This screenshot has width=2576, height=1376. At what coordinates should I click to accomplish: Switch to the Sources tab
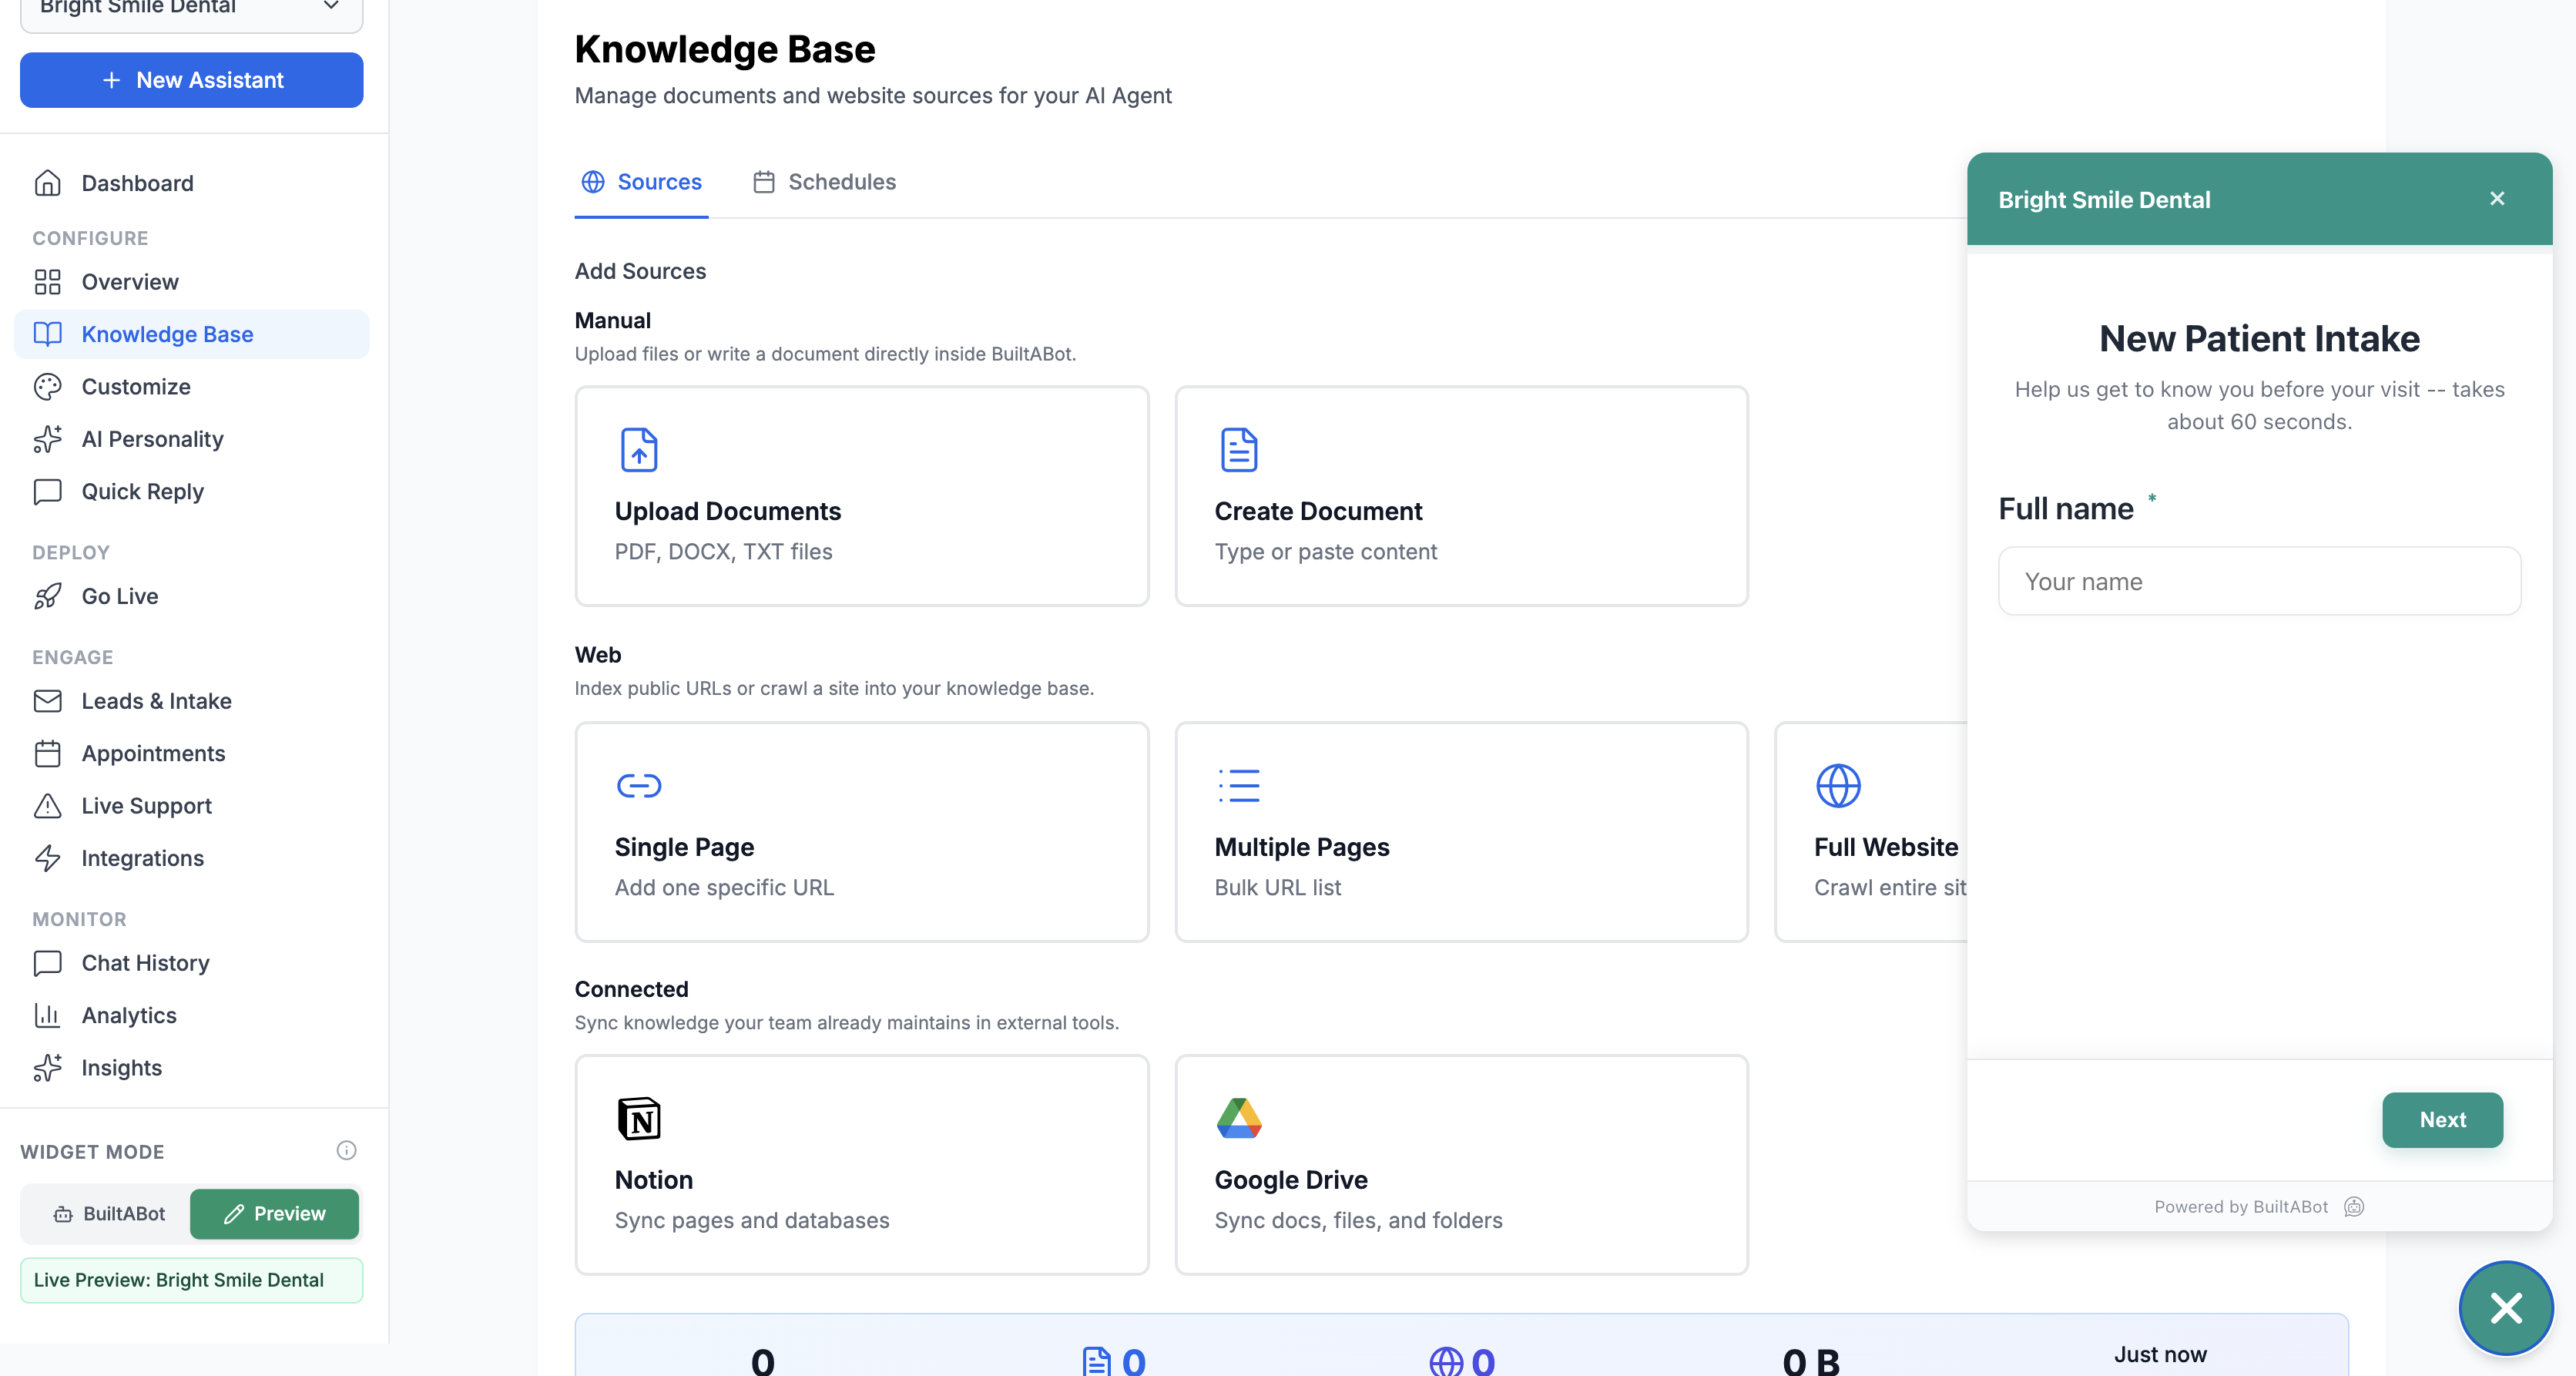pos(641,182)
